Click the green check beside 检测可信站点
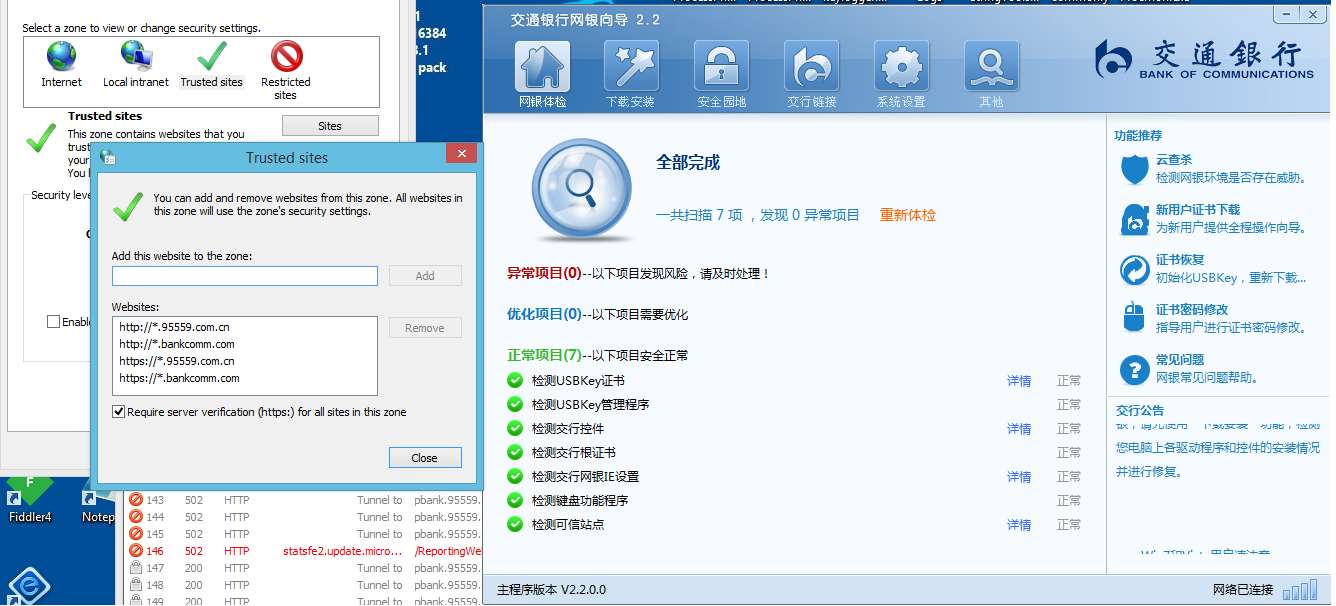1336x606 pixels. 515,524
